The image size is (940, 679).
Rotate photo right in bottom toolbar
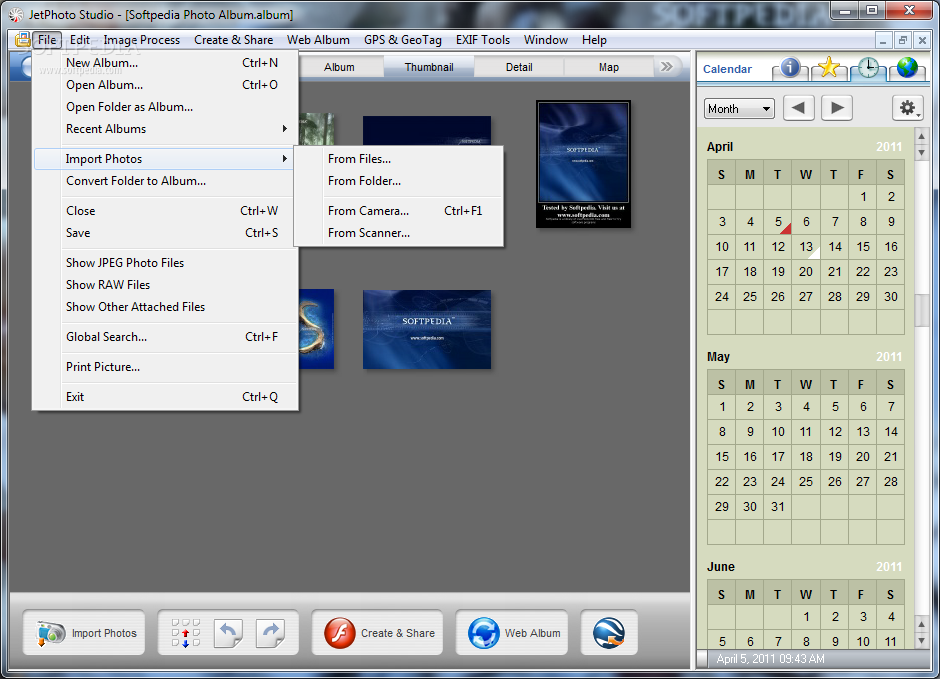click(270, 633)
